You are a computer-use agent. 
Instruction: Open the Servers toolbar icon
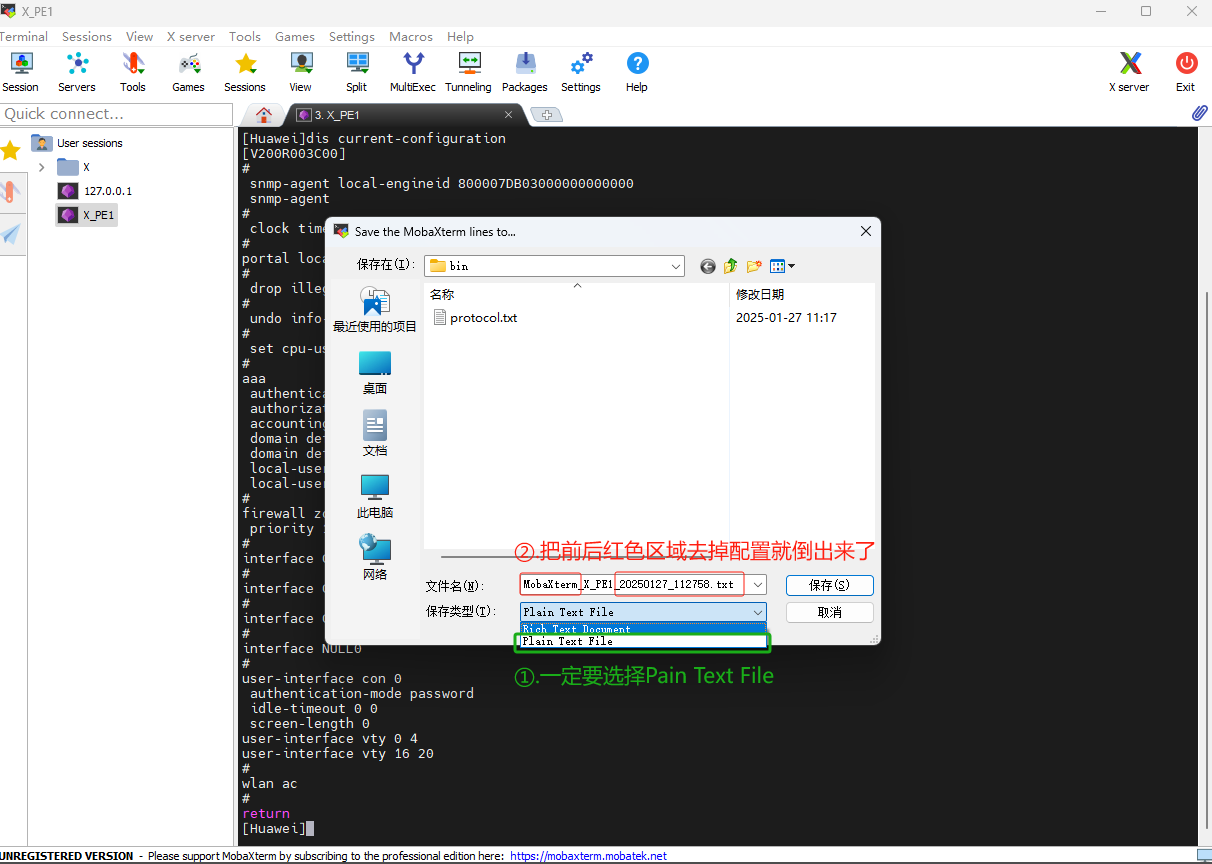point(77,73)
